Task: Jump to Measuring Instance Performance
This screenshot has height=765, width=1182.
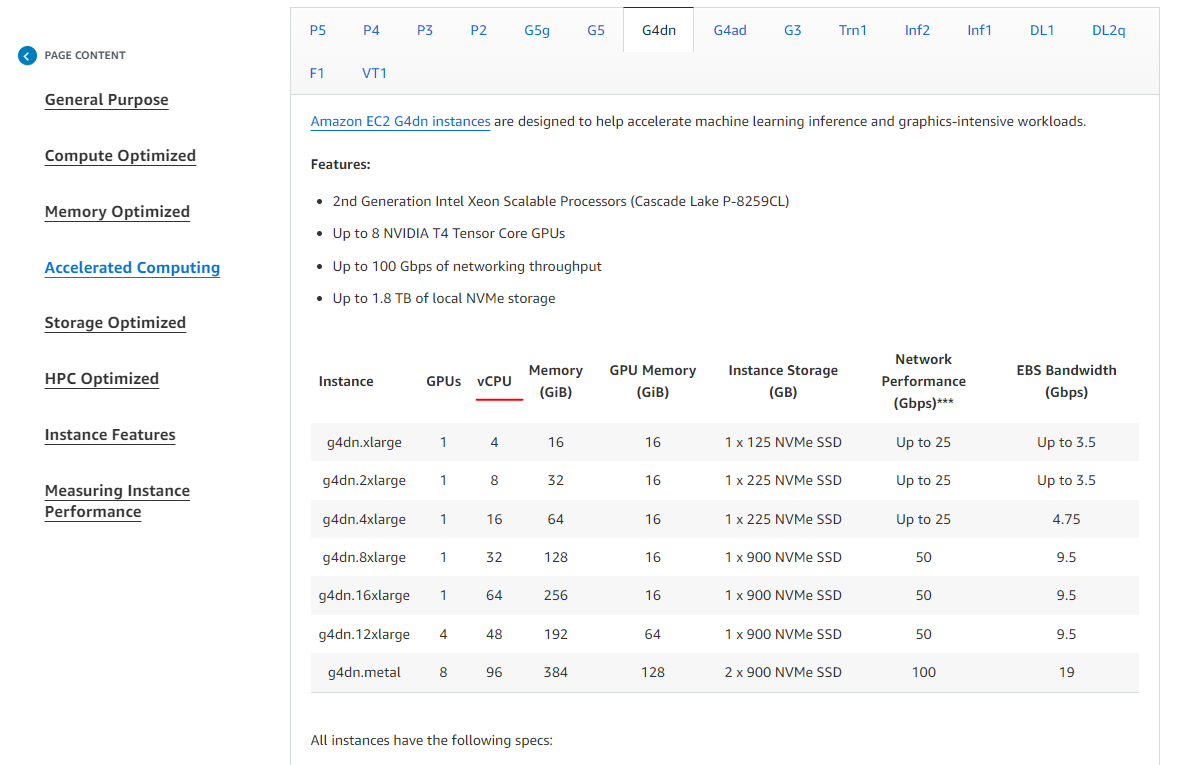Action: click(117, 501)
